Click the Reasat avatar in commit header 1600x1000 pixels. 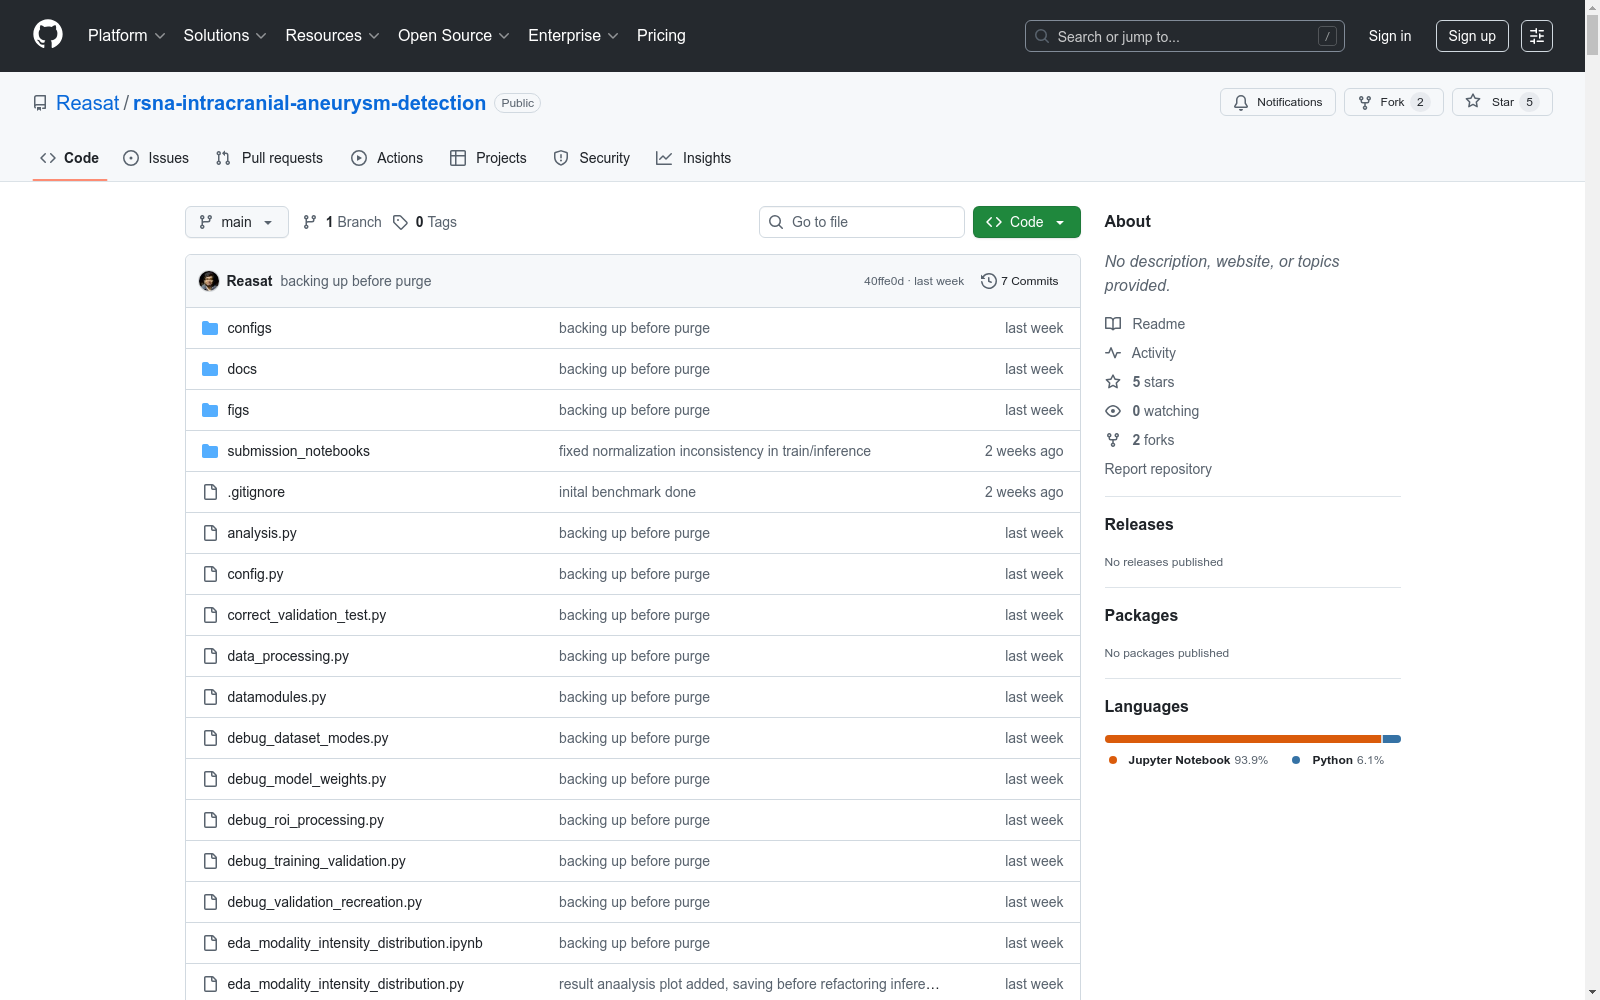(209, 281)
